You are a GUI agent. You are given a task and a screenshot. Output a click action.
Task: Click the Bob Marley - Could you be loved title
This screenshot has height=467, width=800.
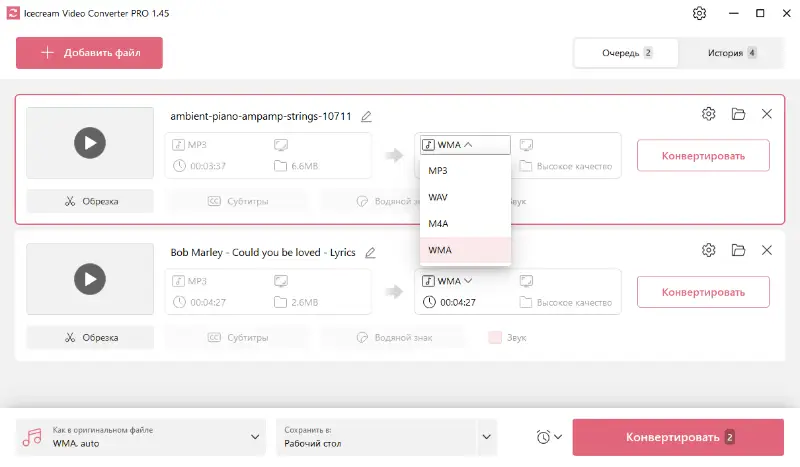(263, 253)
